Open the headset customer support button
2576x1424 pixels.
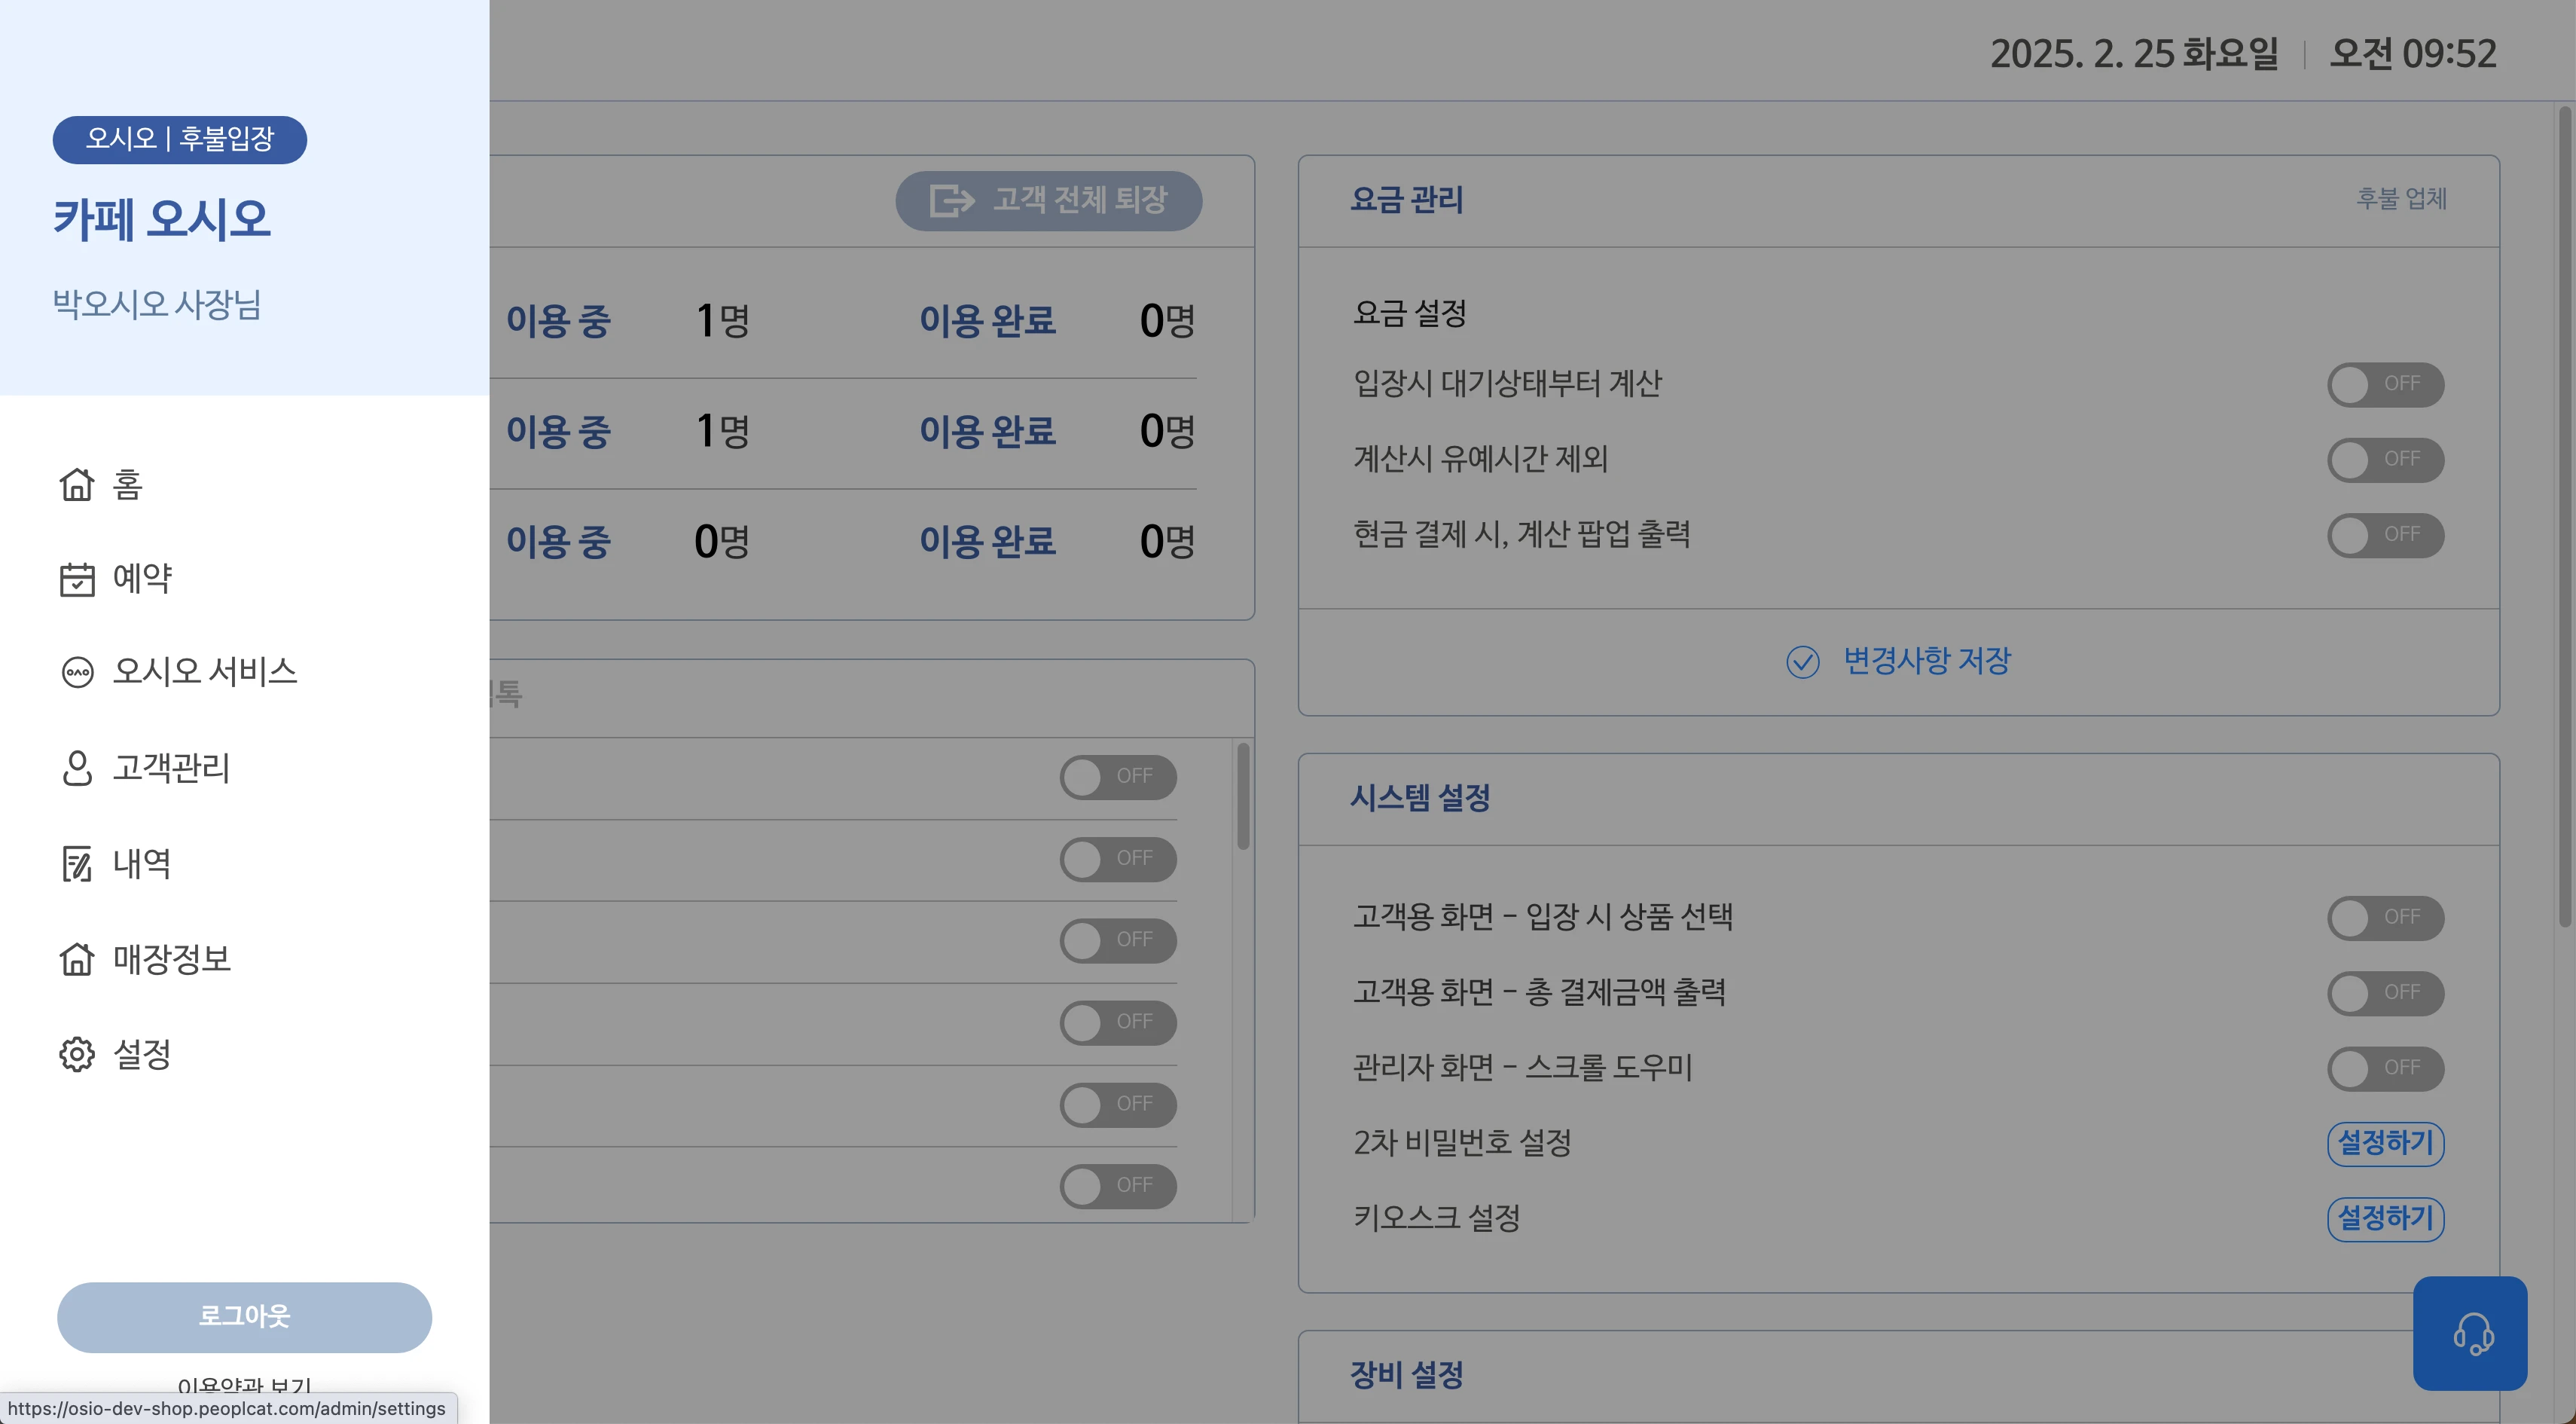2470,1333
